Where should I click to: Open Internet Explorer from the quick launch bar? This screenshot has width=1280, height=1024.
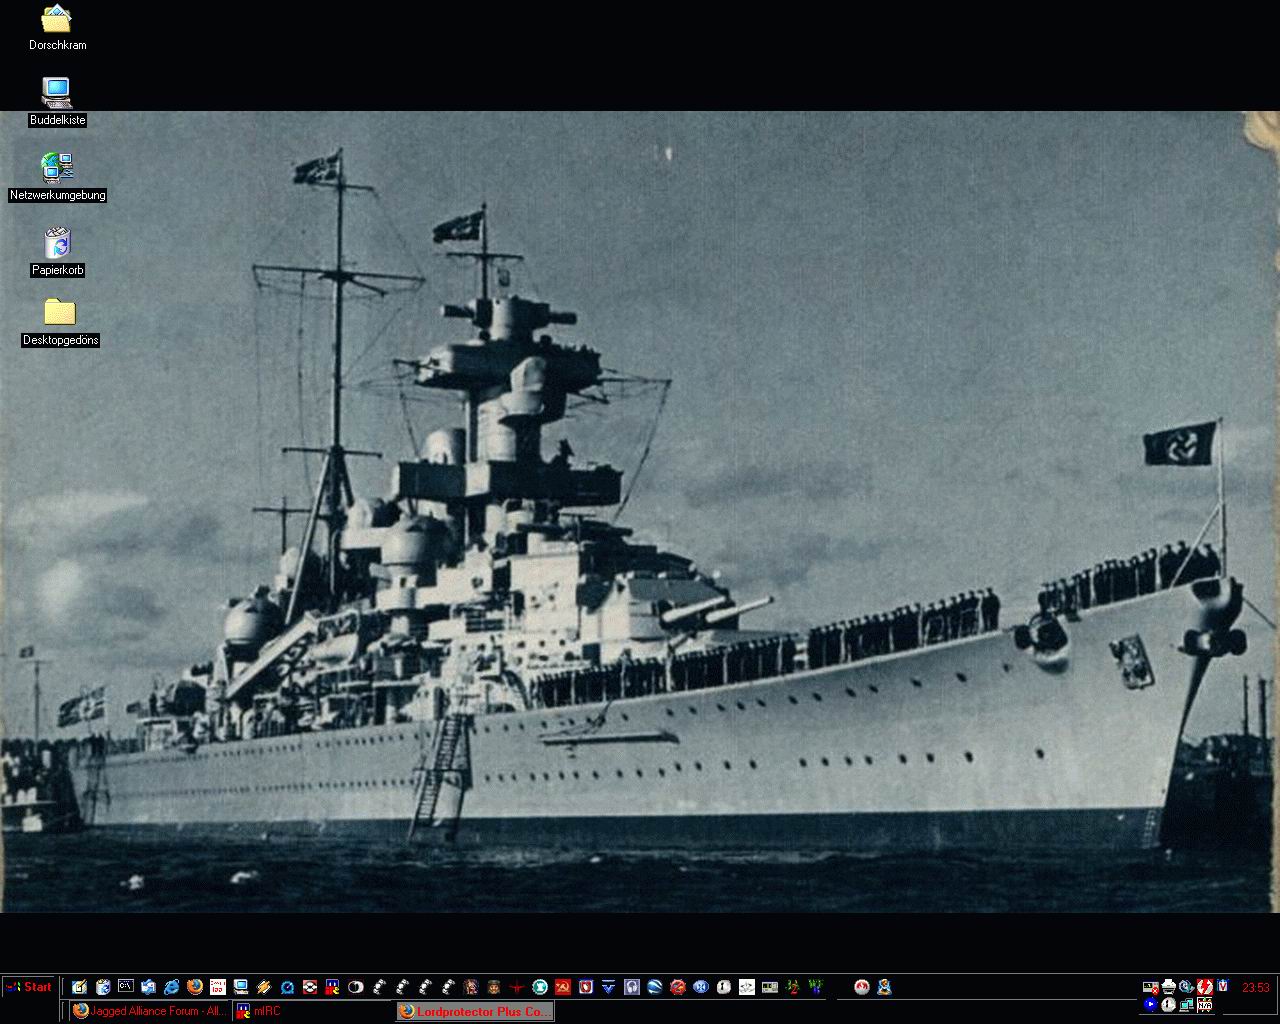[x=171, y=988]
